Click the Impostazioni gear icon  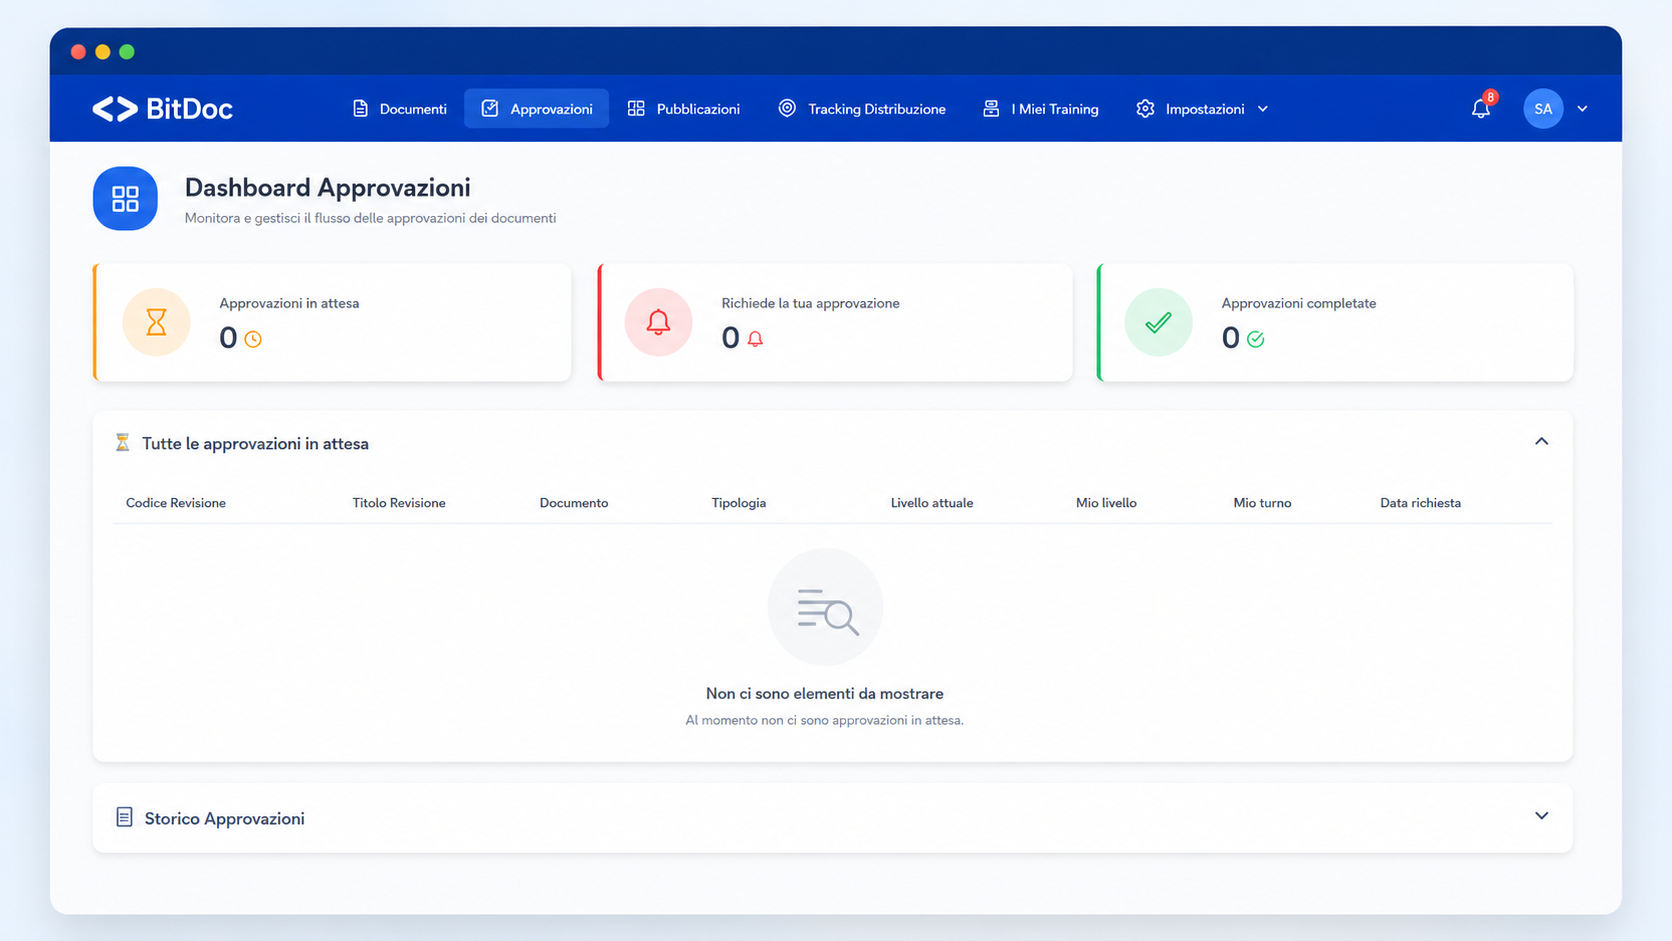1145,108
